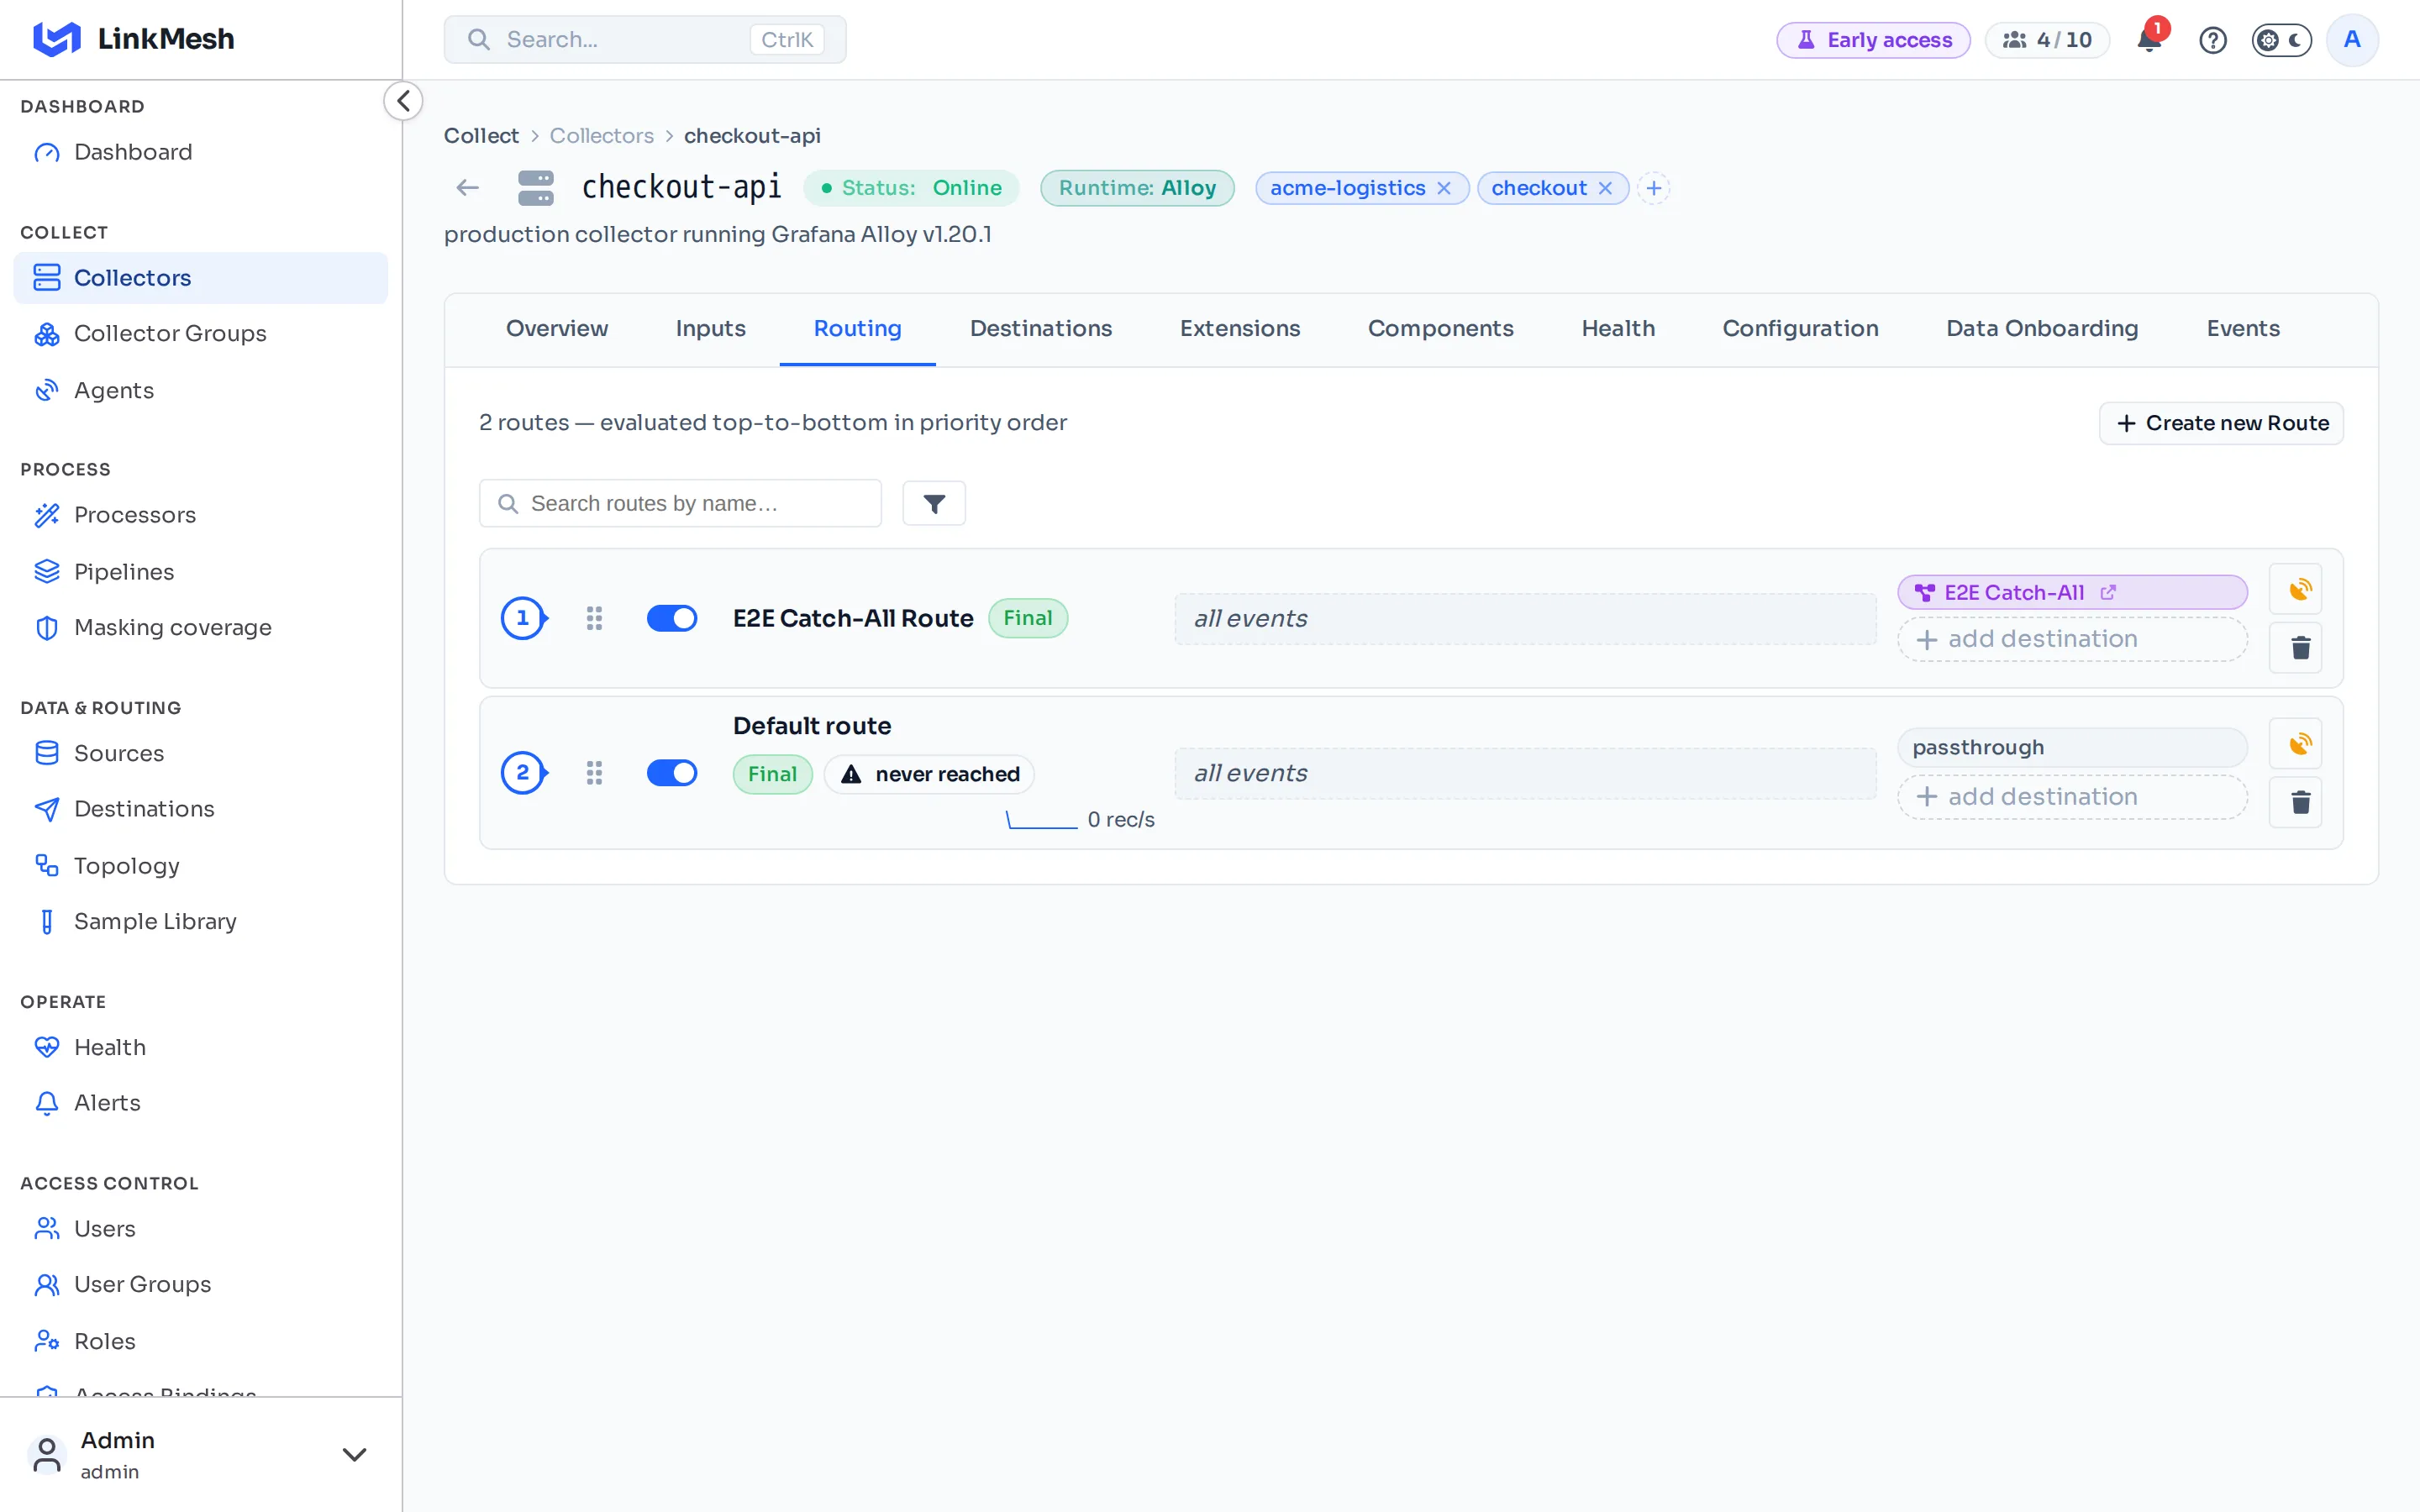2420x1512 pixels.
Task: Open the route filter funnel icon
Action: pos(934,503)
